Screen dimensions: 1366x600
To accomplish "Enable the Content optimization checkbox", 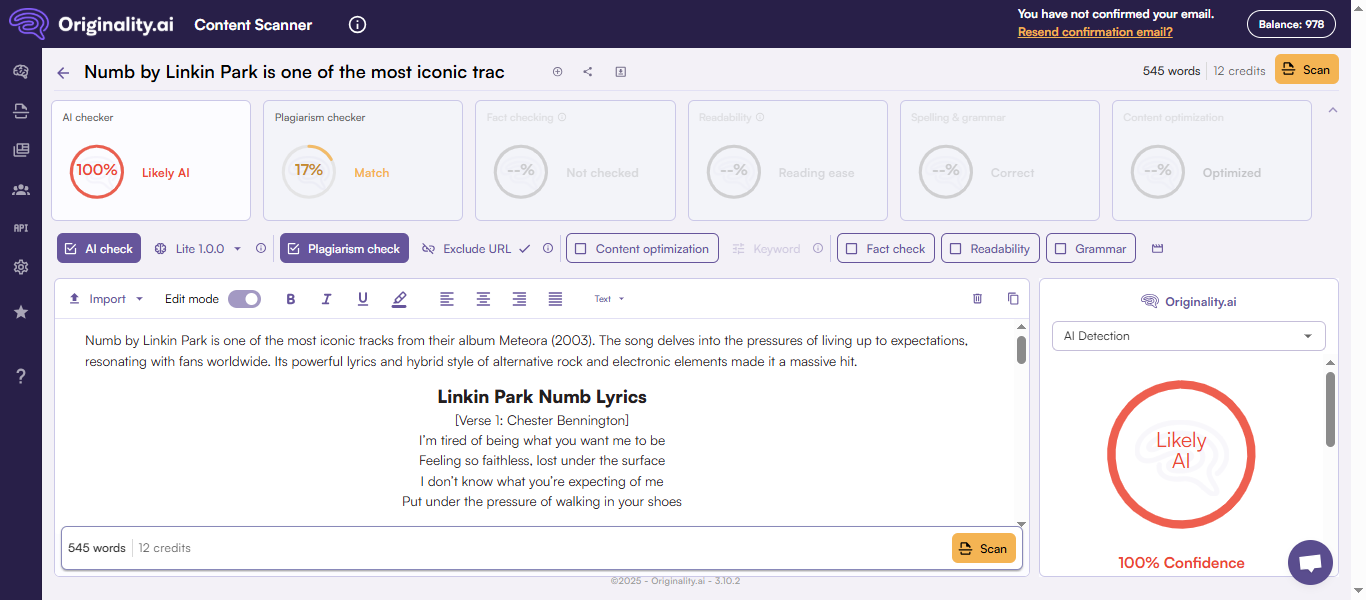I will click(642, 249).
